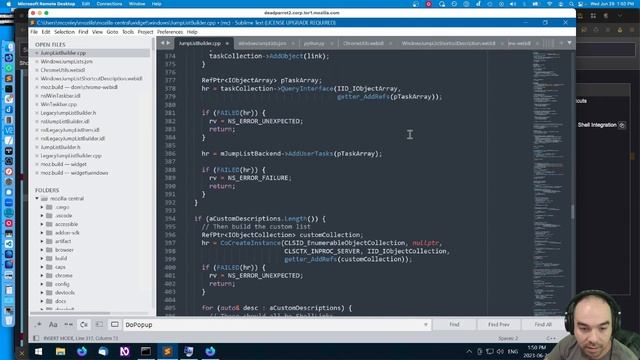Open JumpListBuilder.h in open files list

pyautogui.click(x=60, y=147)
